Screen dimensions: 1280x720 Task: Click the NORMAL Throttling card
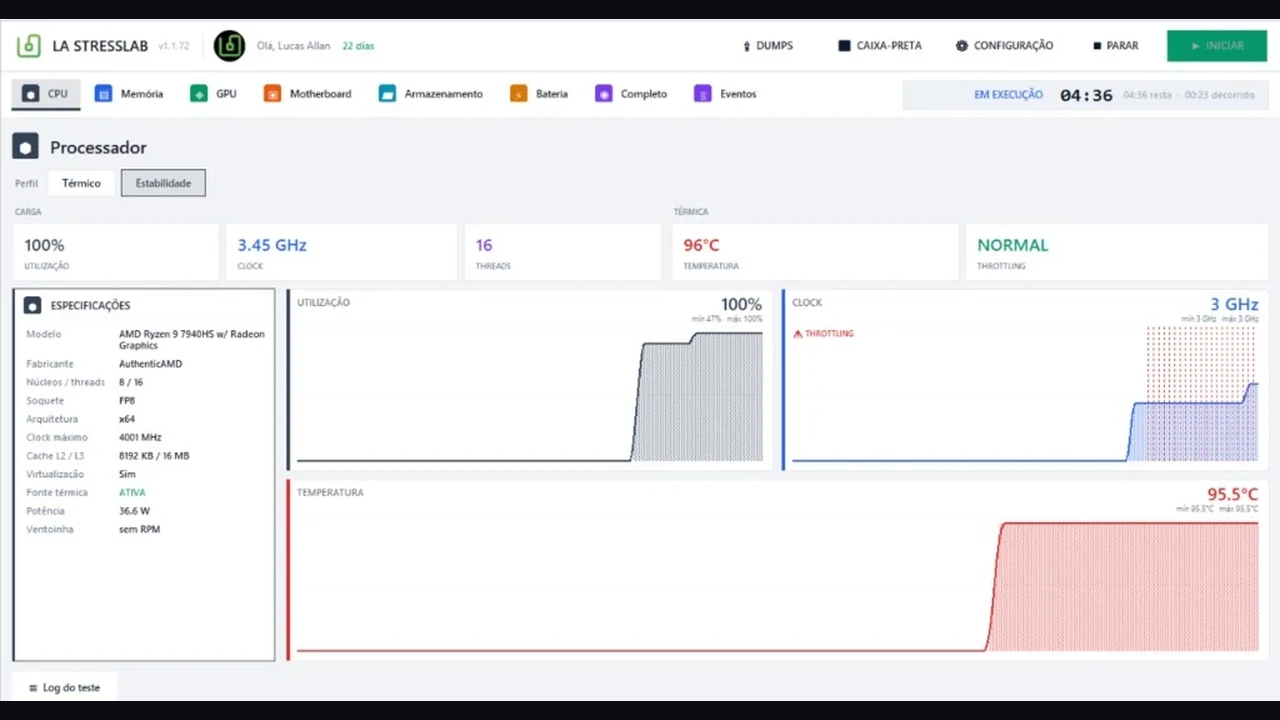pos(1116,252)
